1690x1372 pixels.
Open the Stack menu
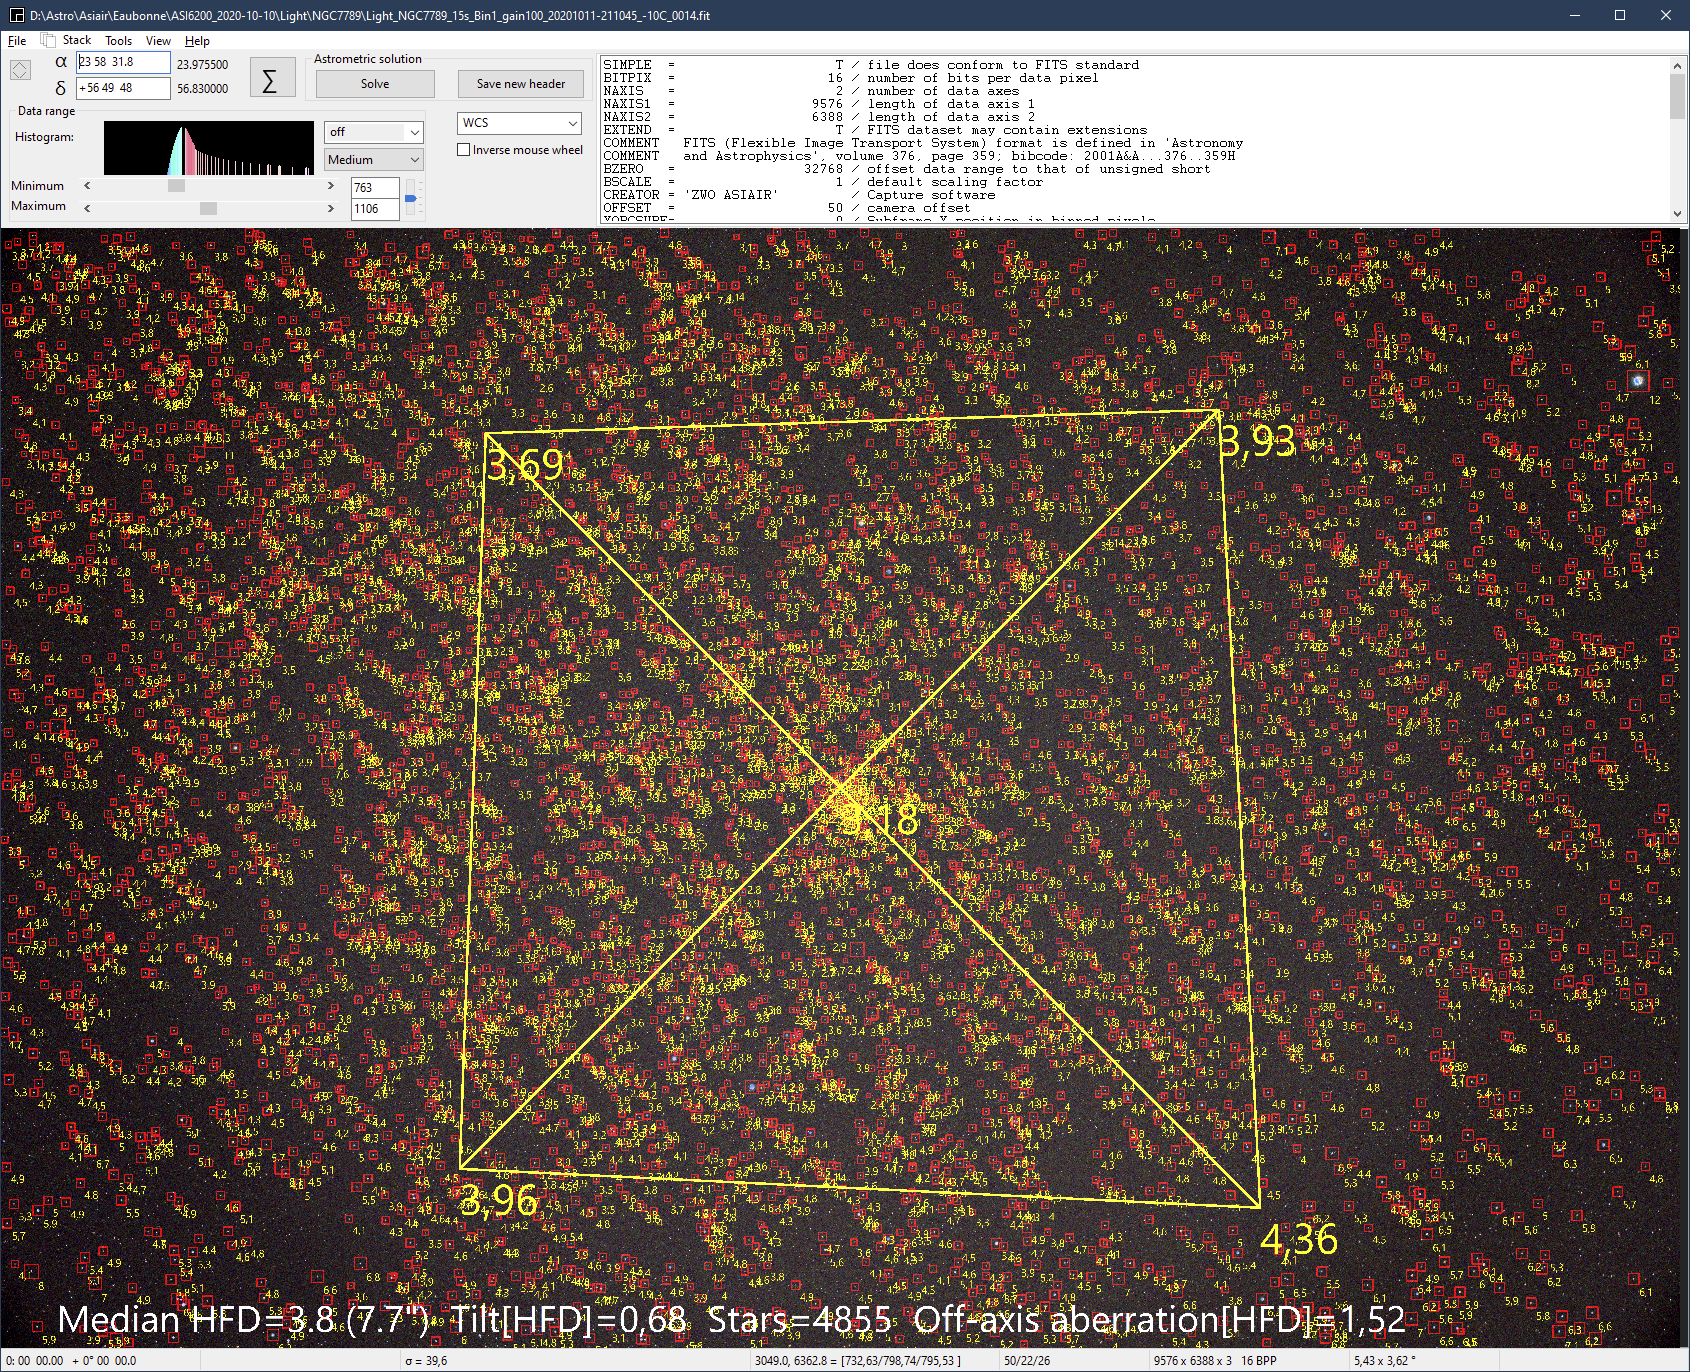coord(77,41)
